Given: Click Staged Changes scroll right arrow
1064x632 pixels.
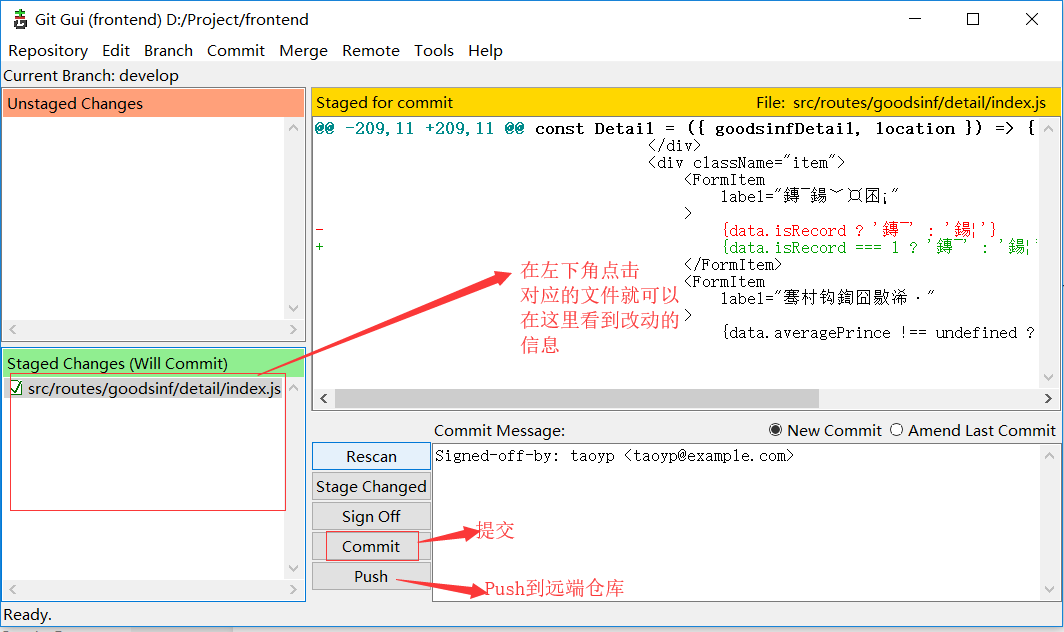Looking at the screenshot, I should 293,589.
